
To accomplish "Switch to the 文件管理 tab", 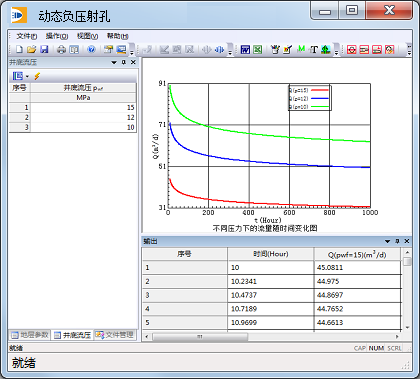I will click(115, 335).
